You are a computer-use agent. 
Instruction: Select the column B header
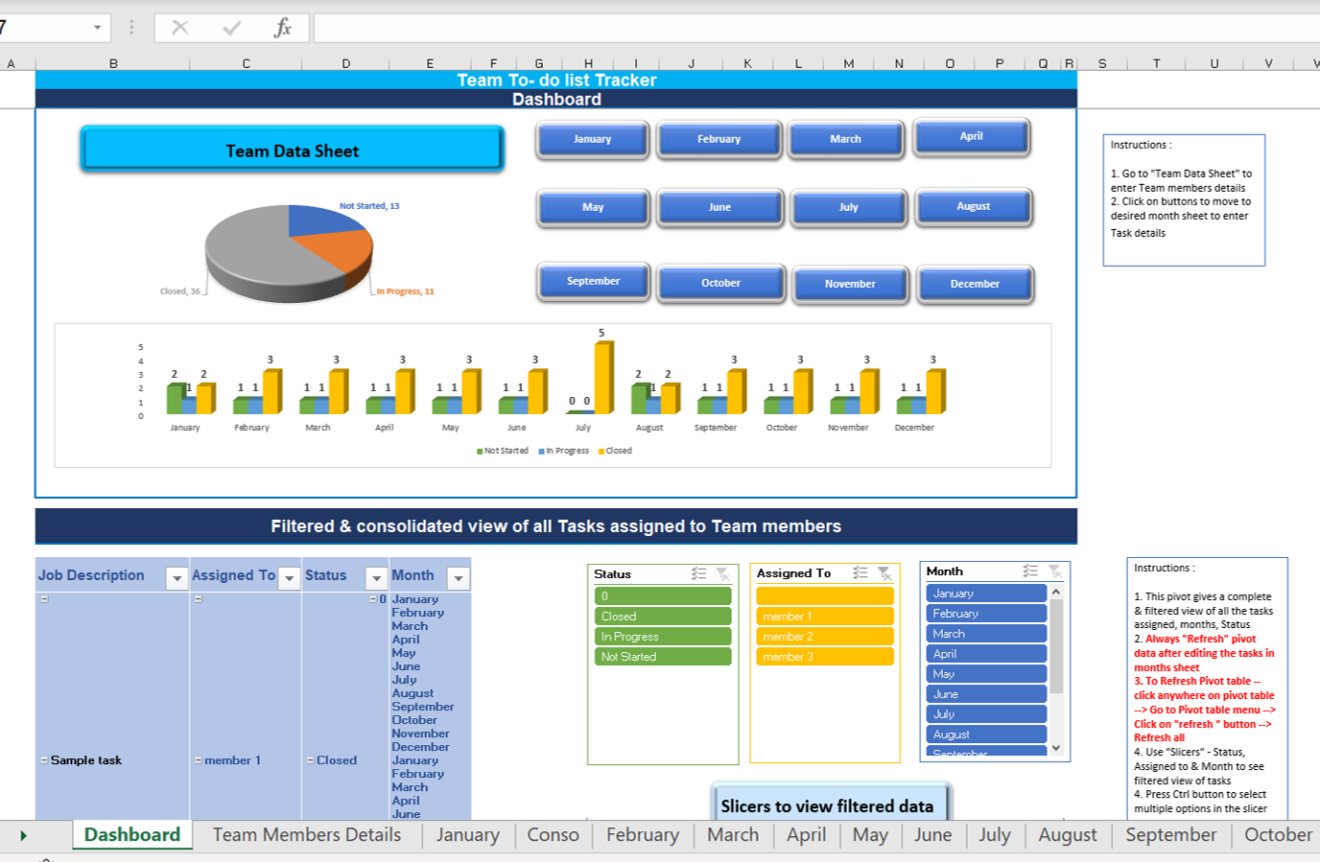click(x=113, y=63)
